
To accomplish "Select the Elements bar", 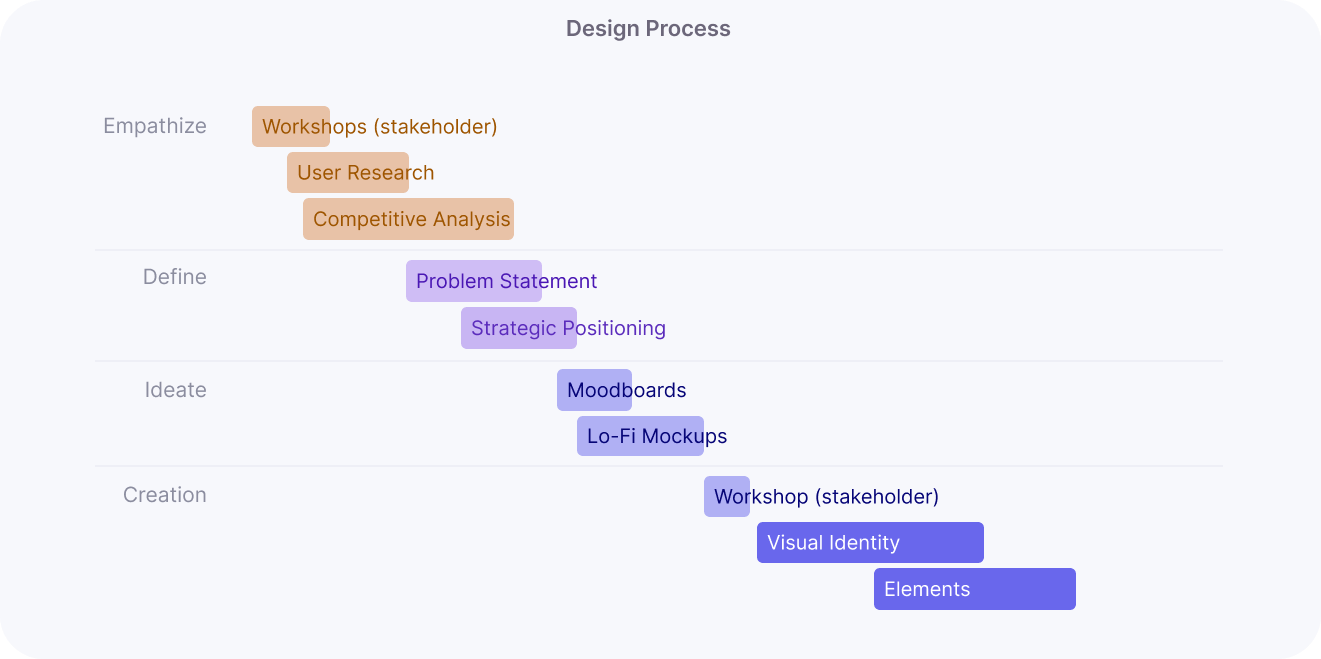I will pyautogui.click(x=975, y=589).
